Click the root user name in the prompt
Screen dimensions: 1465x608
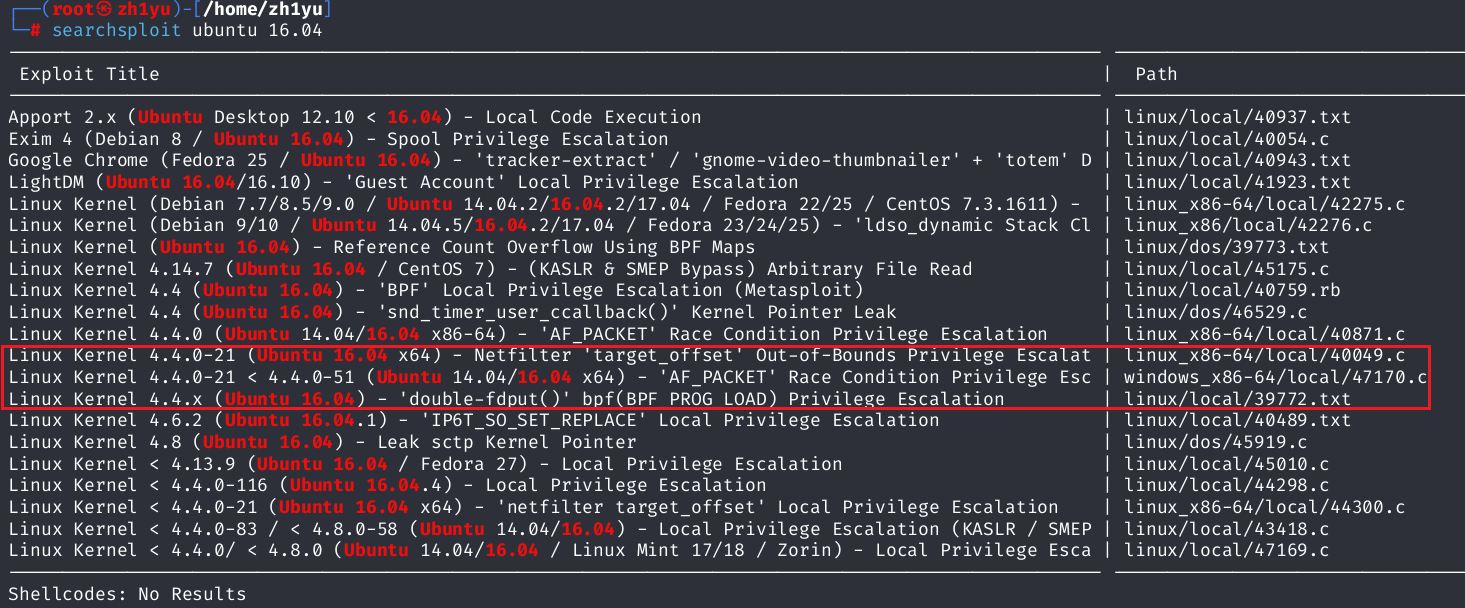(74, 9)
